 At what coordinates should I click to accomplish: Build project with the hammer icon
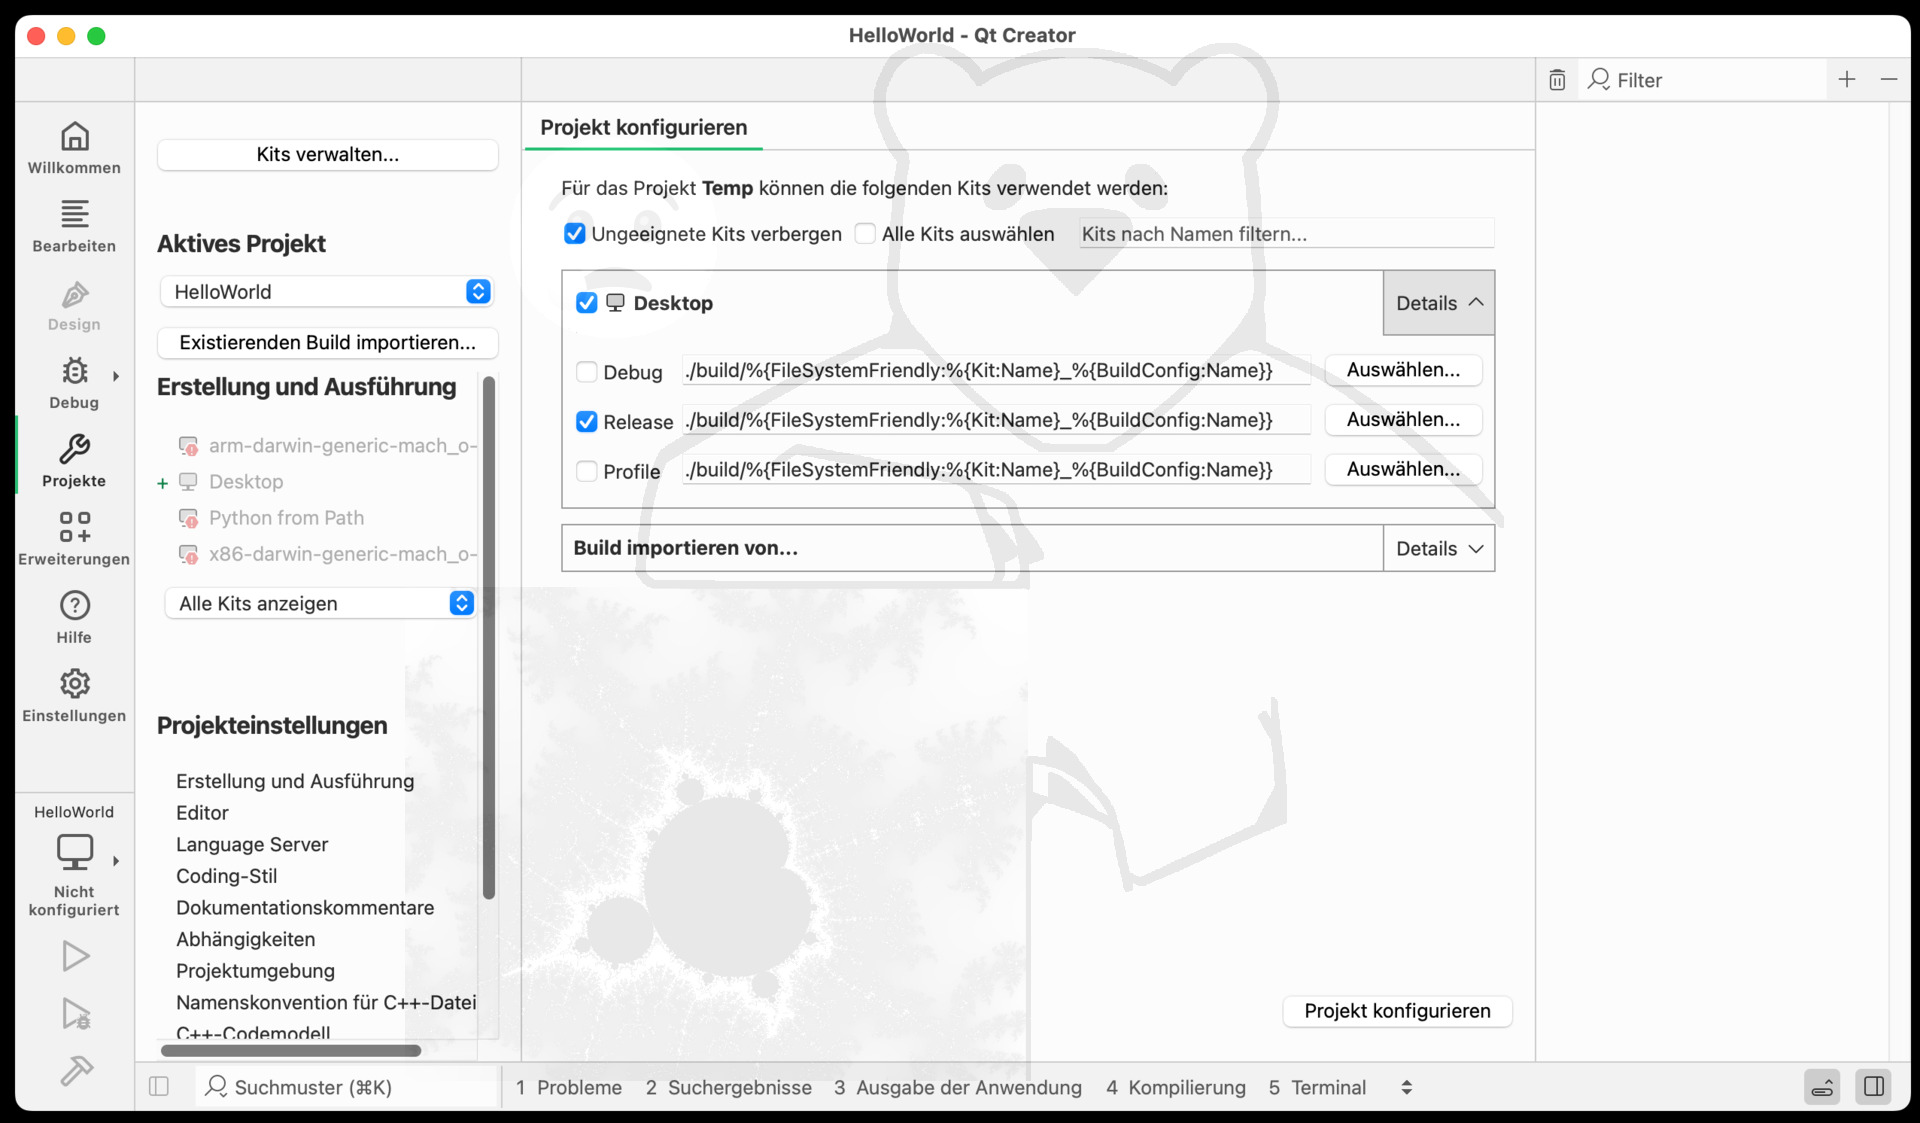(76, 1071)
